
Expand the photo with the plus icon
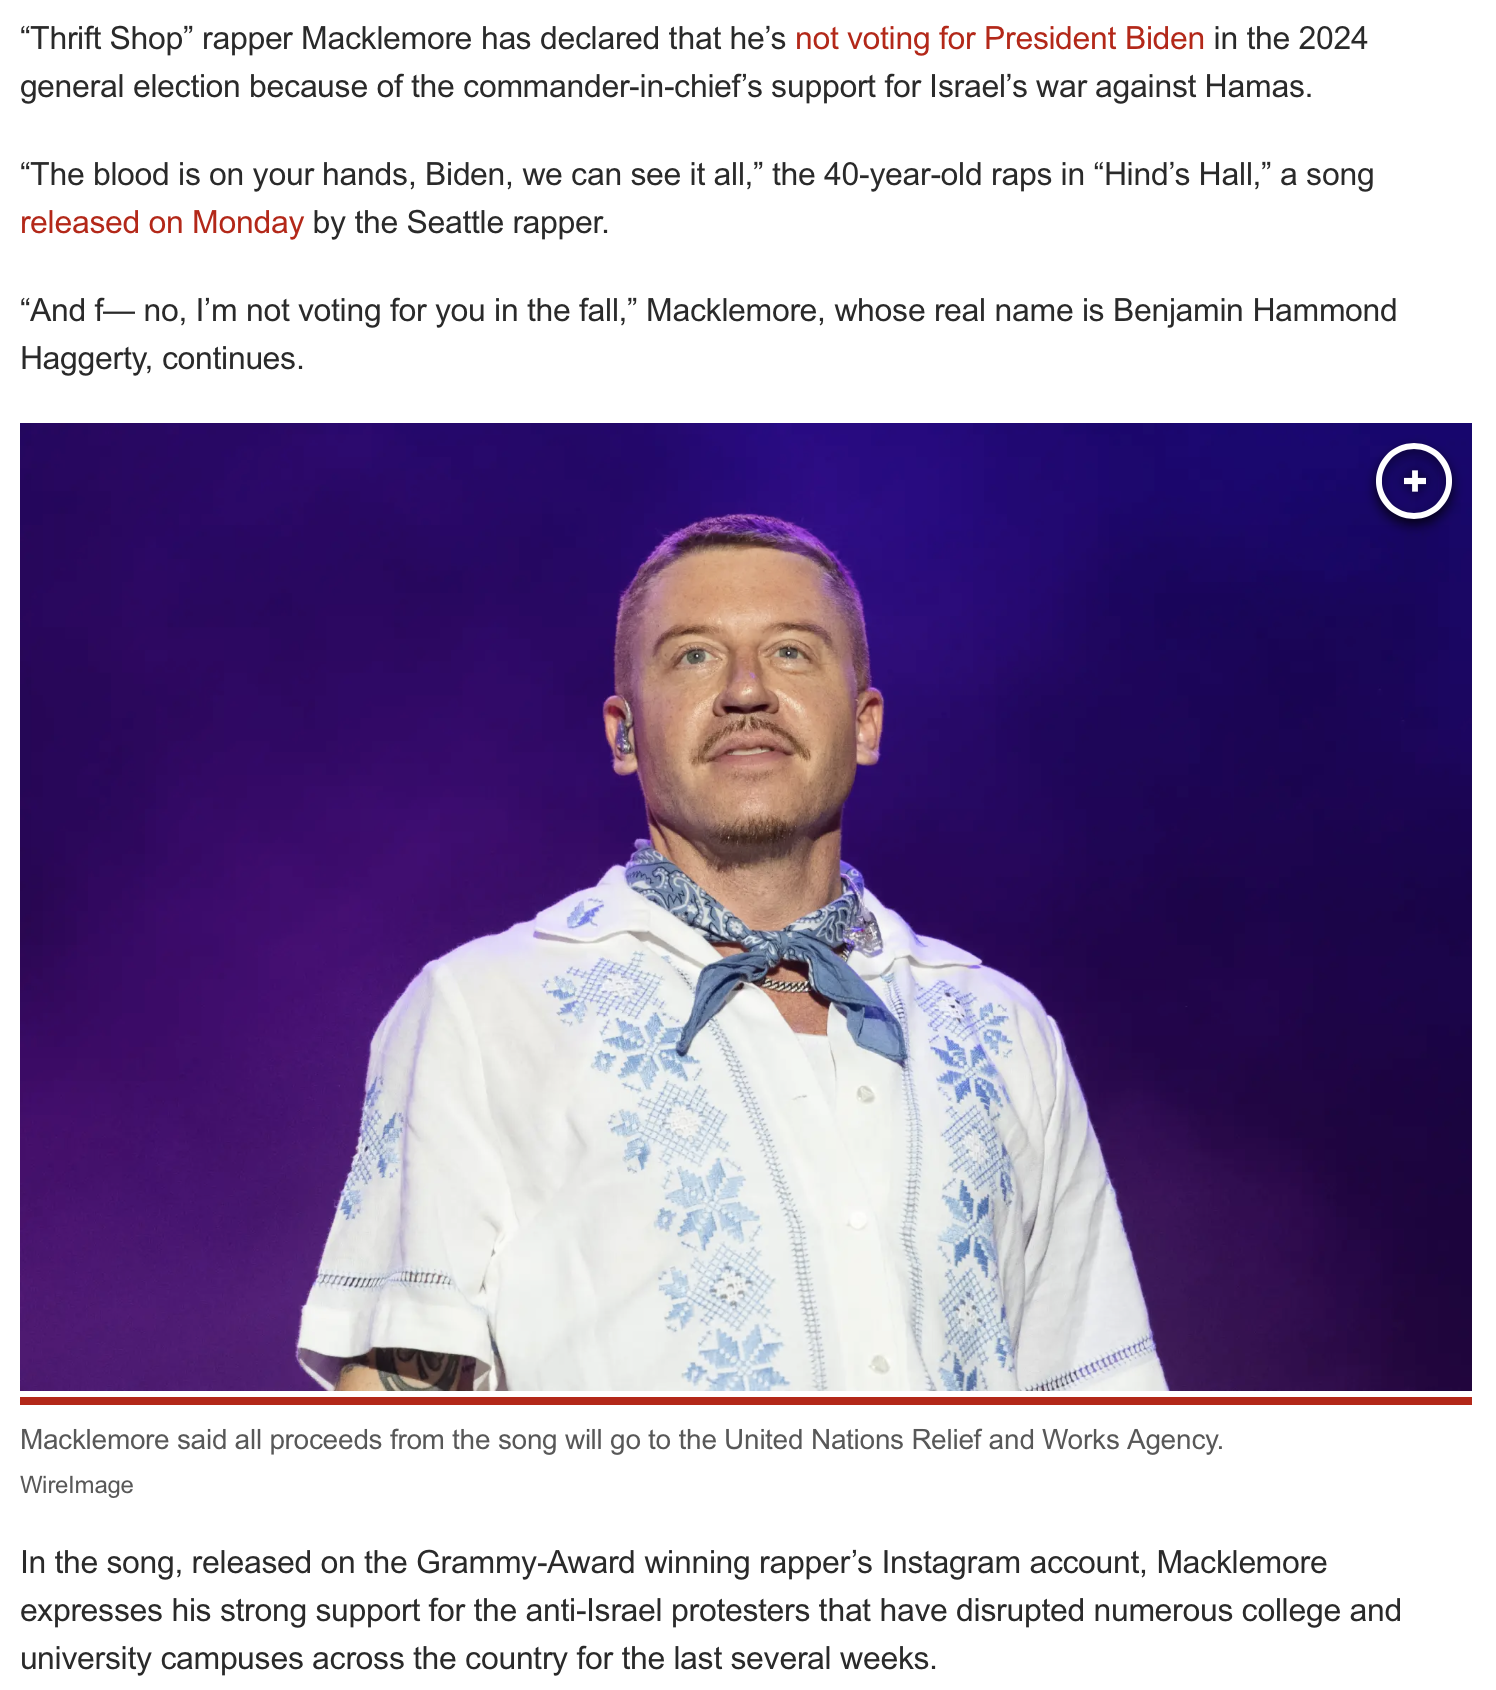[x=1413, y=481]
